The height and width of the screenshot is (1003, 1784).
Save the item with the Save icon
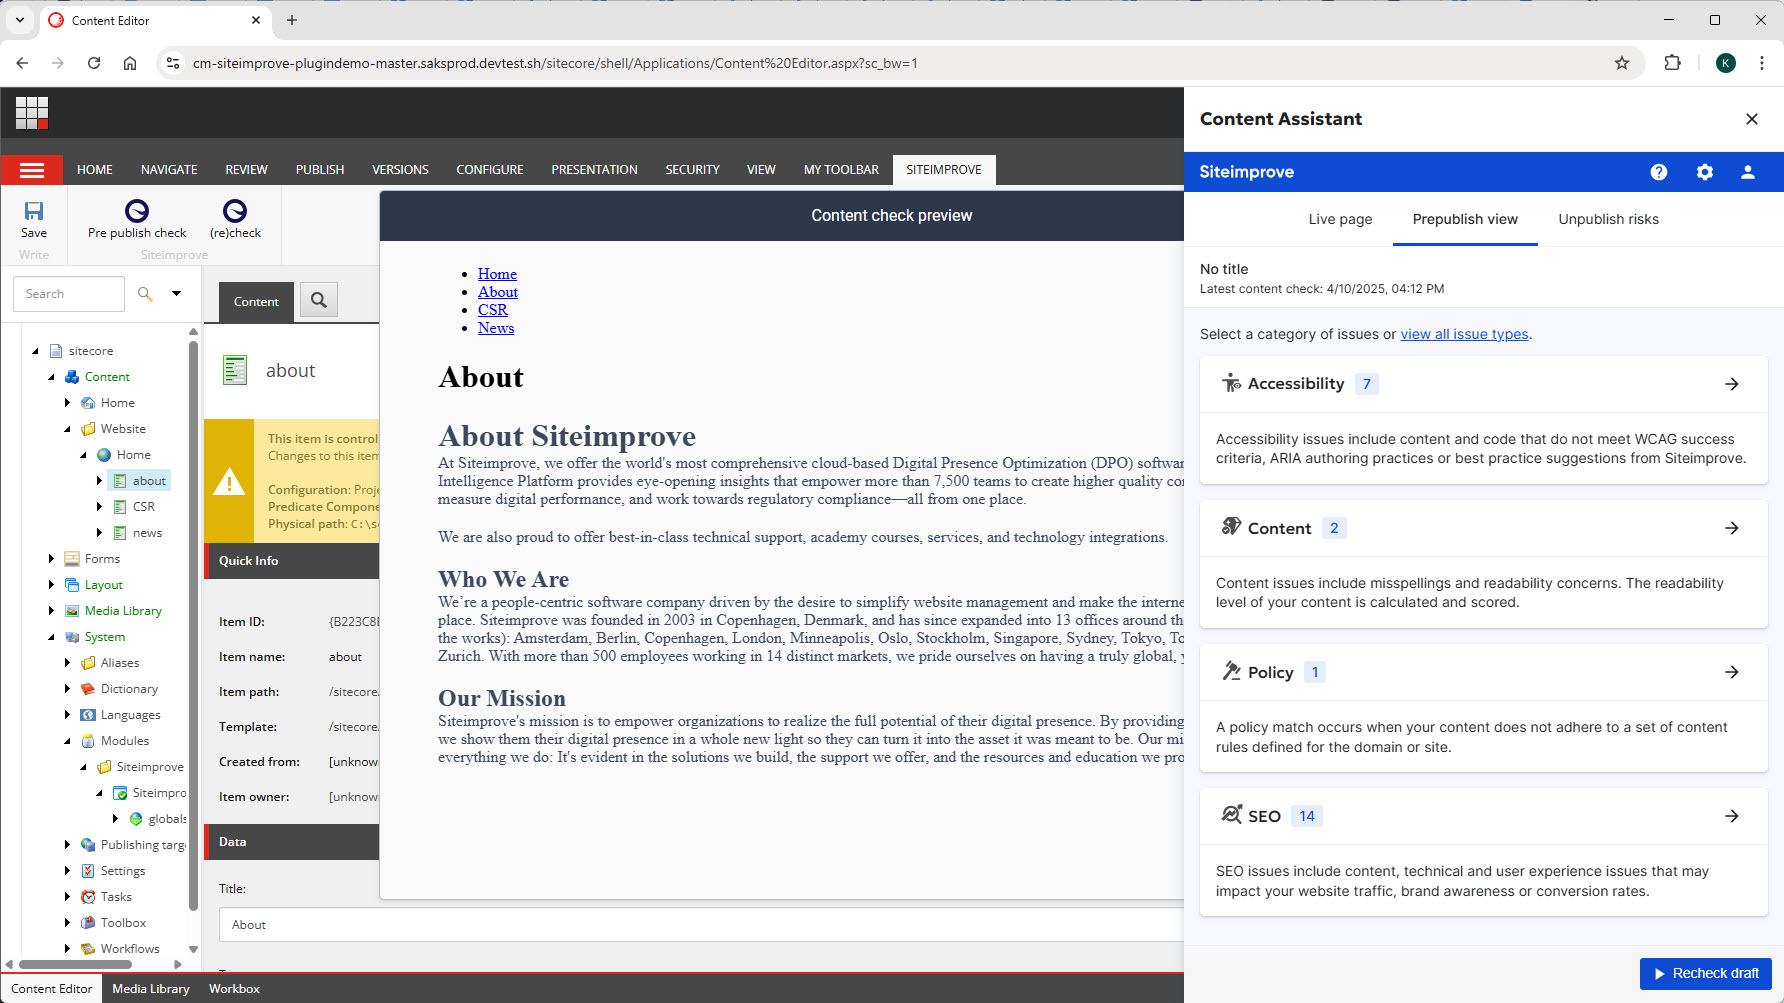coord(34,219)
